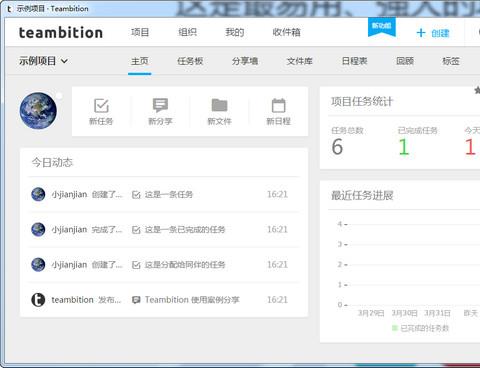480x368 pixels.
Task: Click the avatar in the 这是一条任务 row
Action: pos(38,194)
